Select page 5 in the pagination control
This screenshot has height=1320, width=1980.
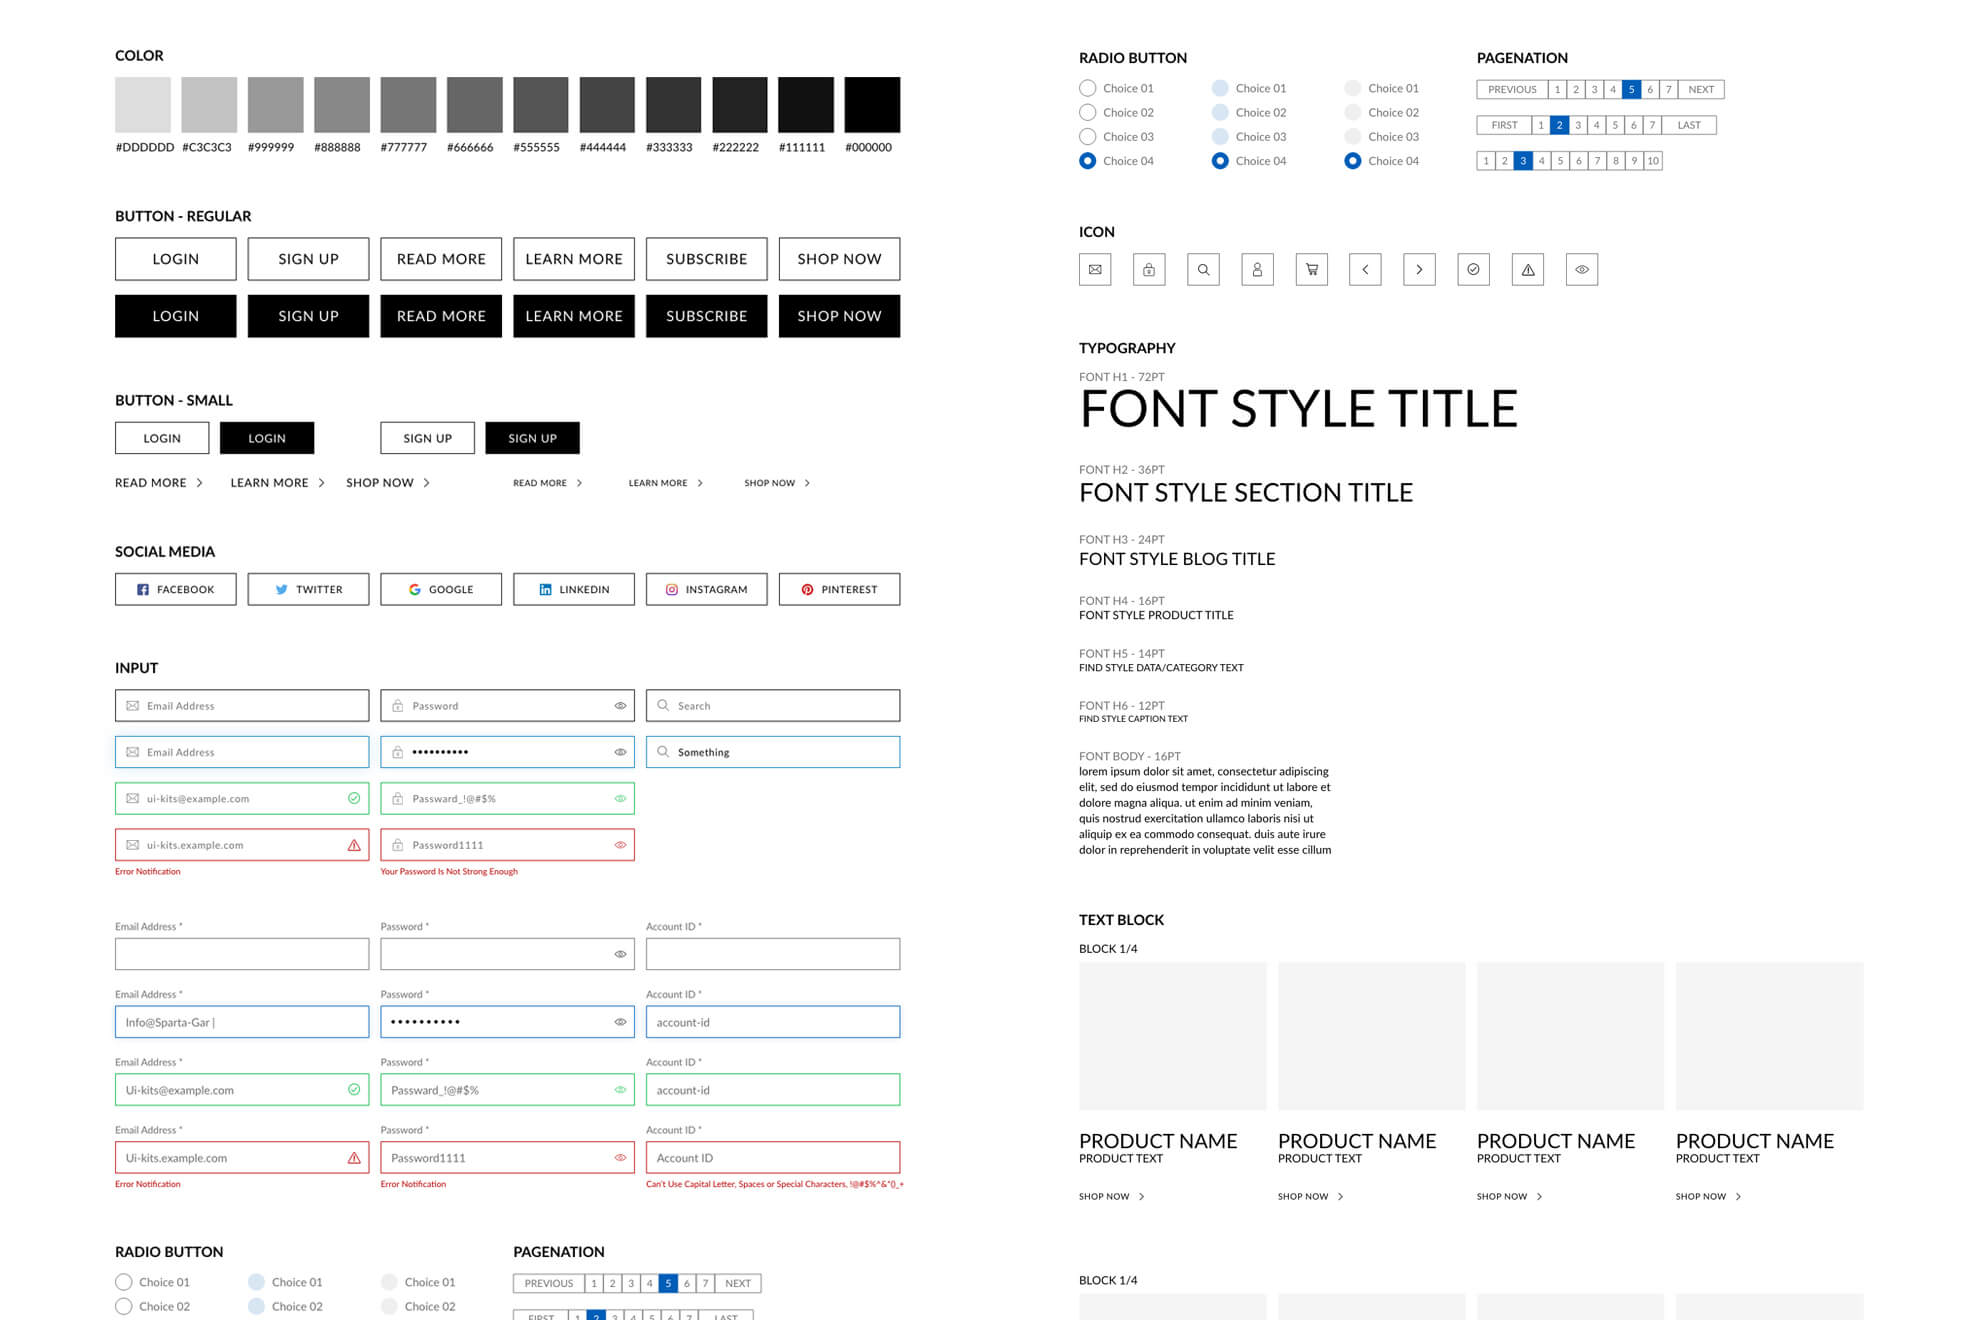(x=1631, y=89)
